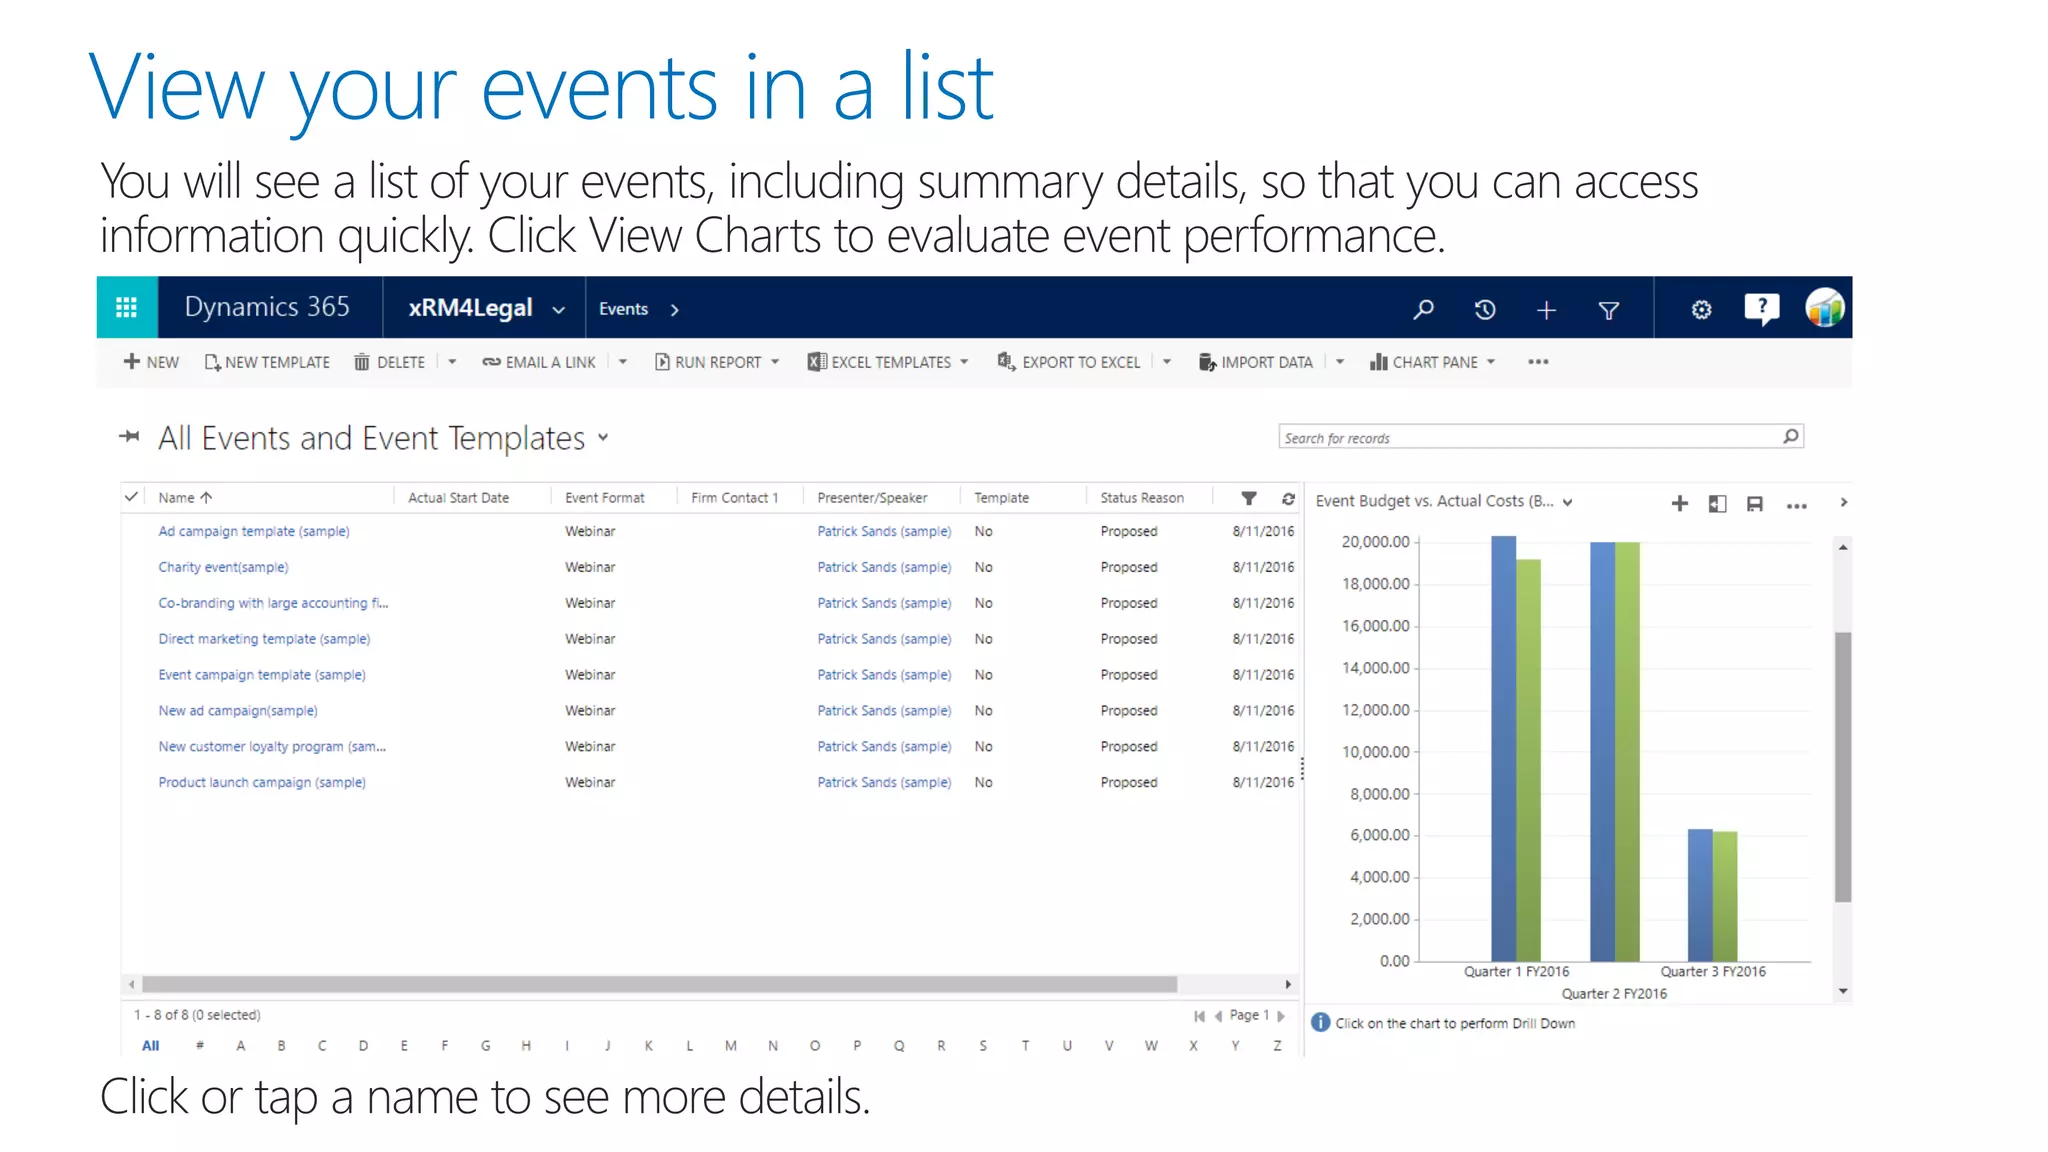Click the help question mark icon

click(1762, 308)
